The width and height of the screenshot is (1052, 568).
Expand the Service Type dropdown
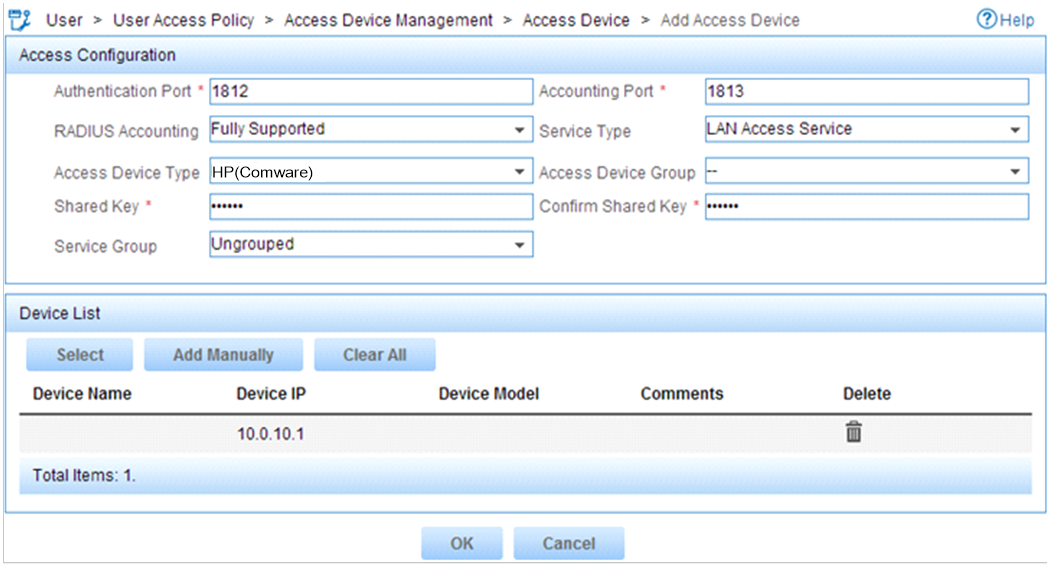pyautogui.click(x=867, y=129)
